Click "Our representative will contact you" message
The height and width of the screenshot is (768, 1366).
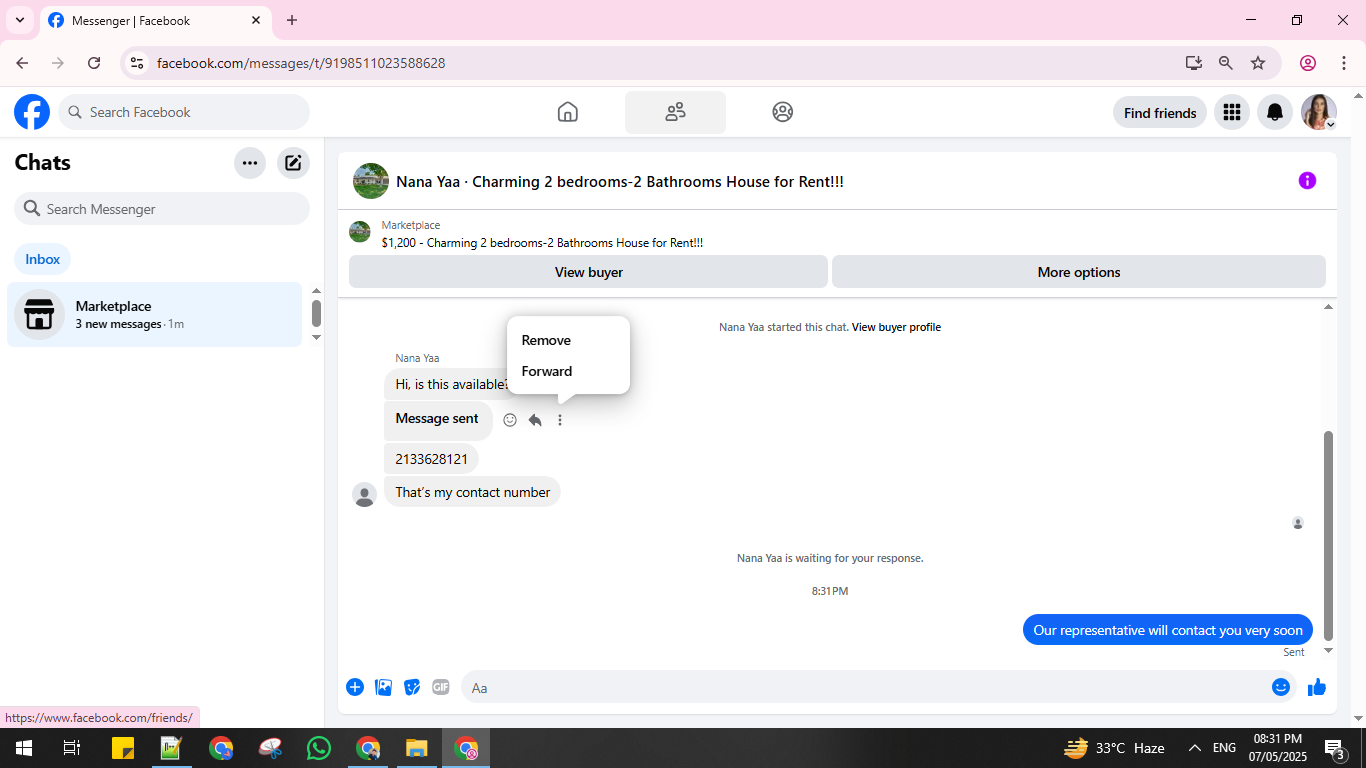tap(1168, 630)
